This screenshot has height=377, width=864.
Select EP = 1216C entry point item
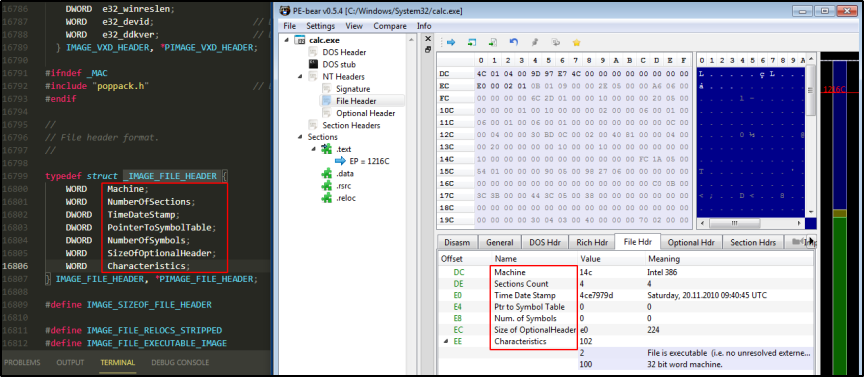pos(368,161)
